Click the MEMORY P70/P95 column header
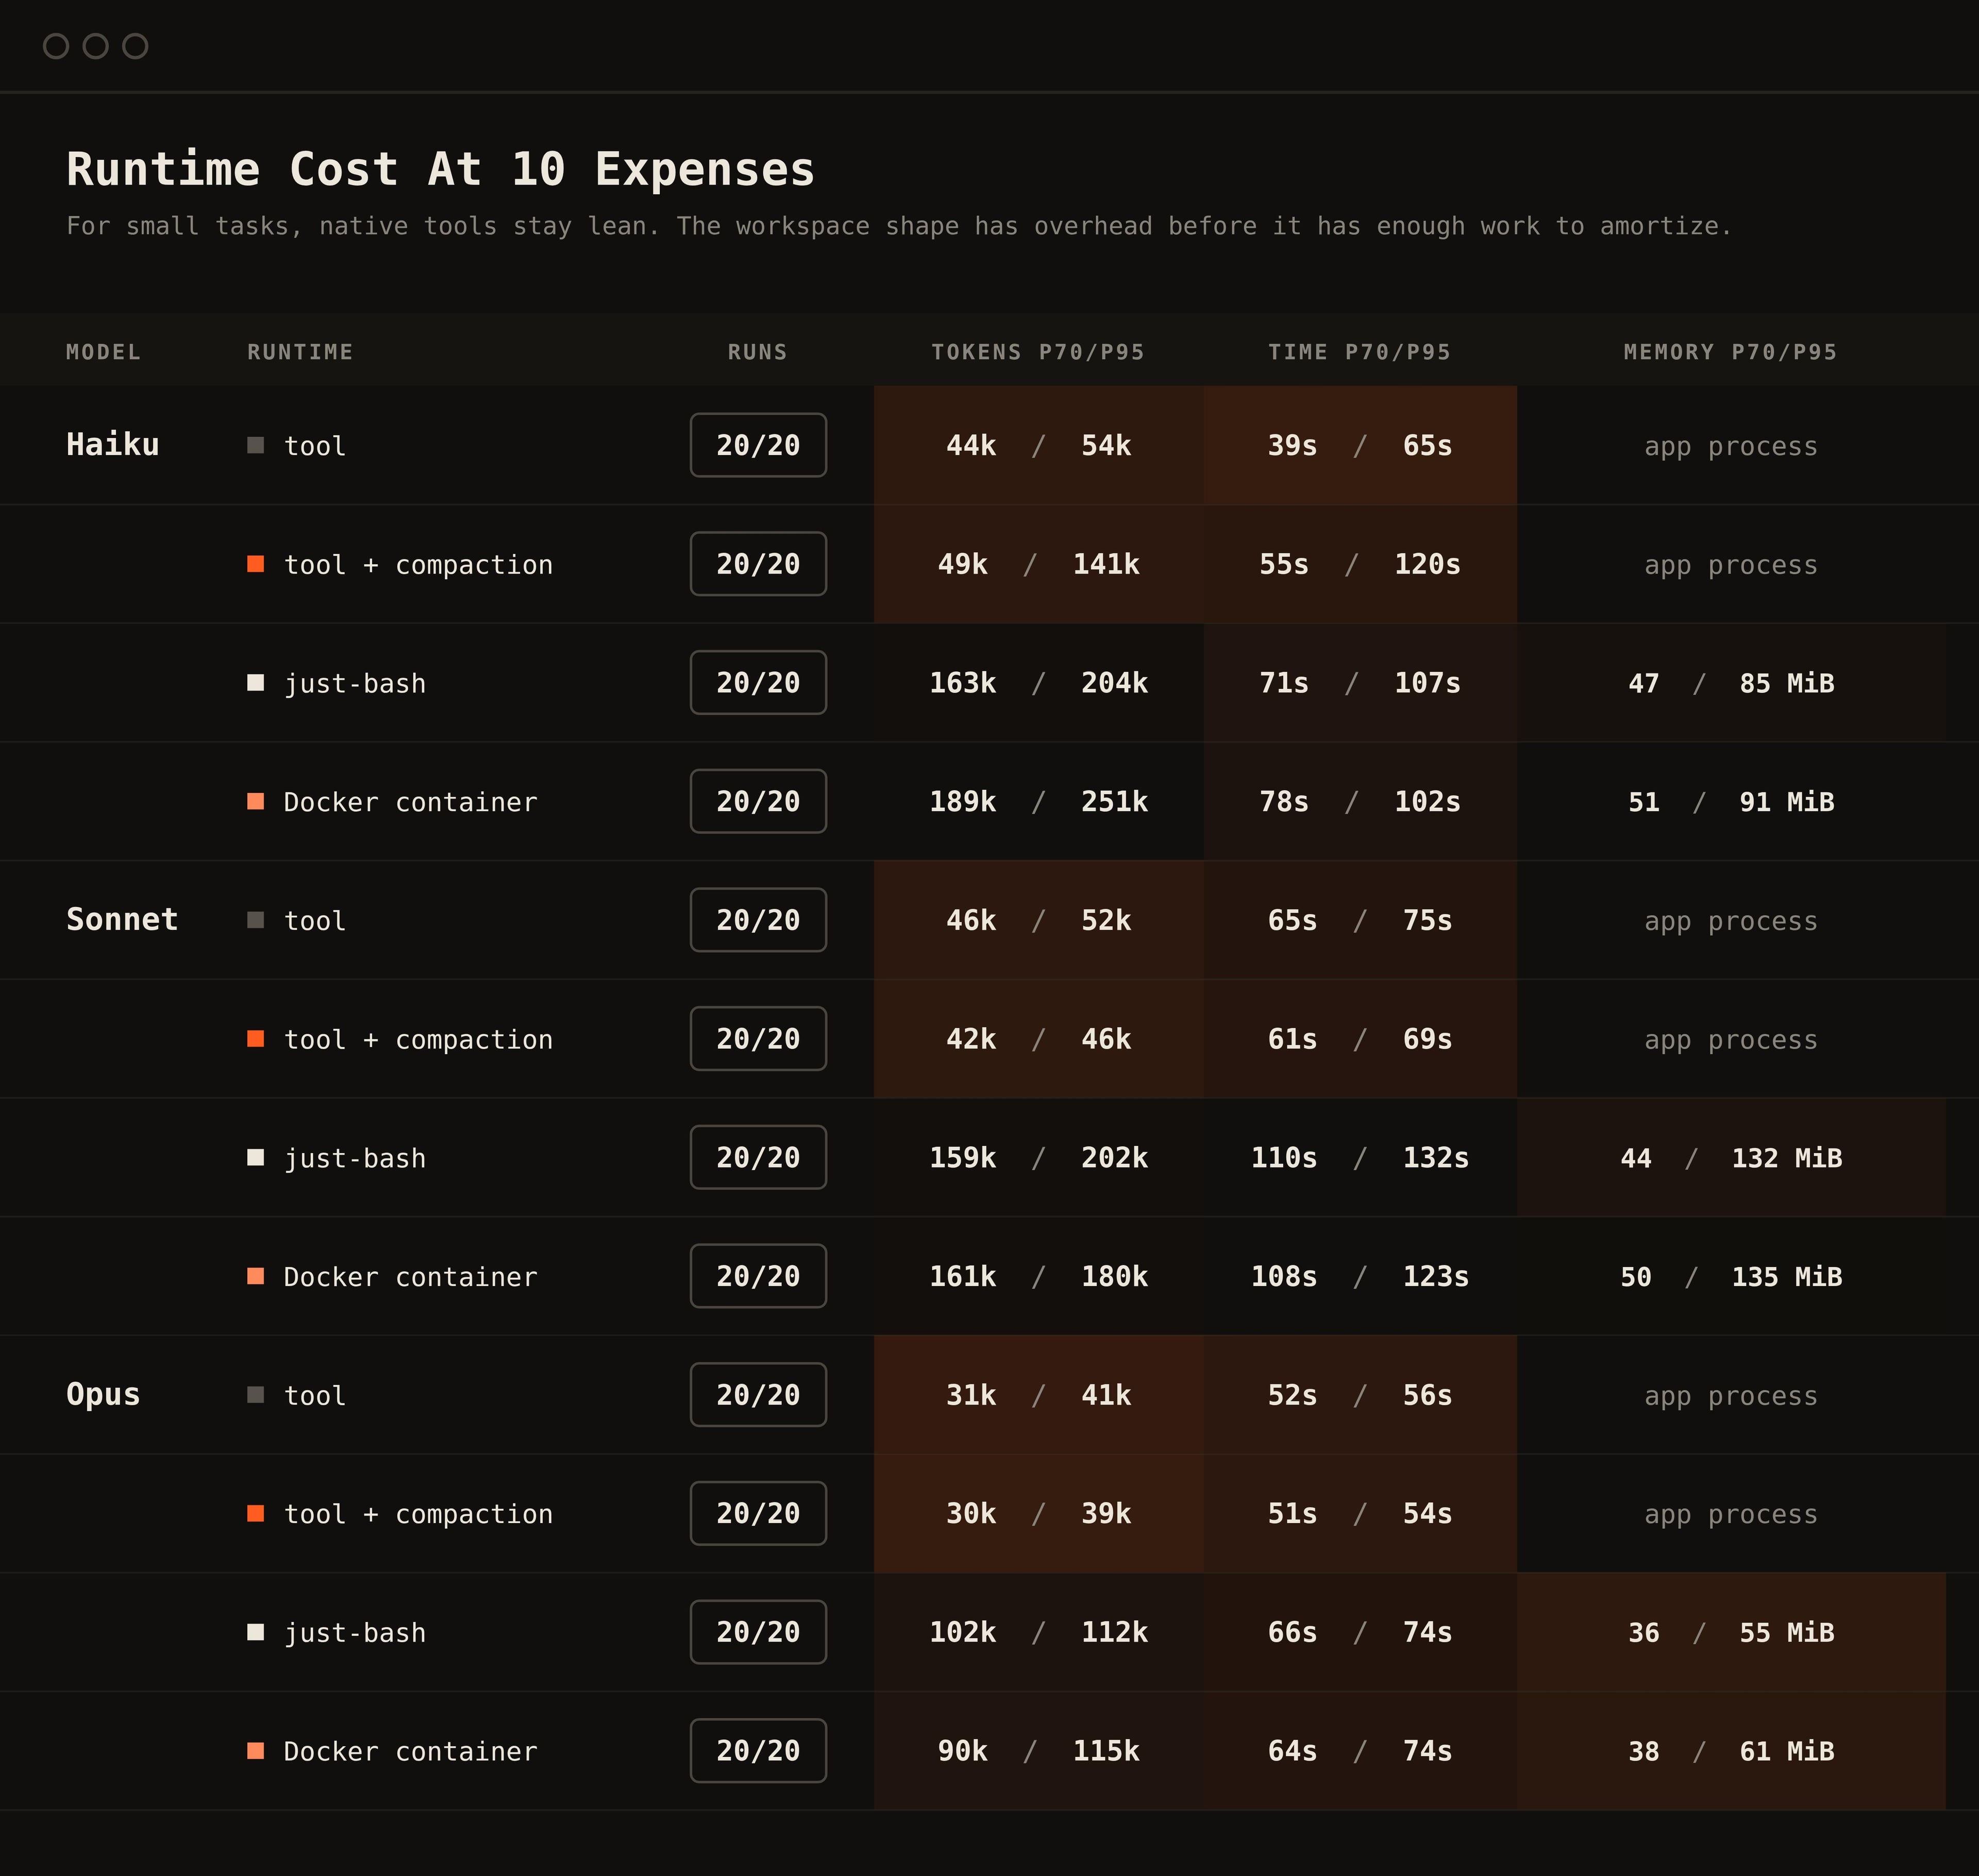The width and height of the screenshot is (1979, 1876). coord(1731,352)
